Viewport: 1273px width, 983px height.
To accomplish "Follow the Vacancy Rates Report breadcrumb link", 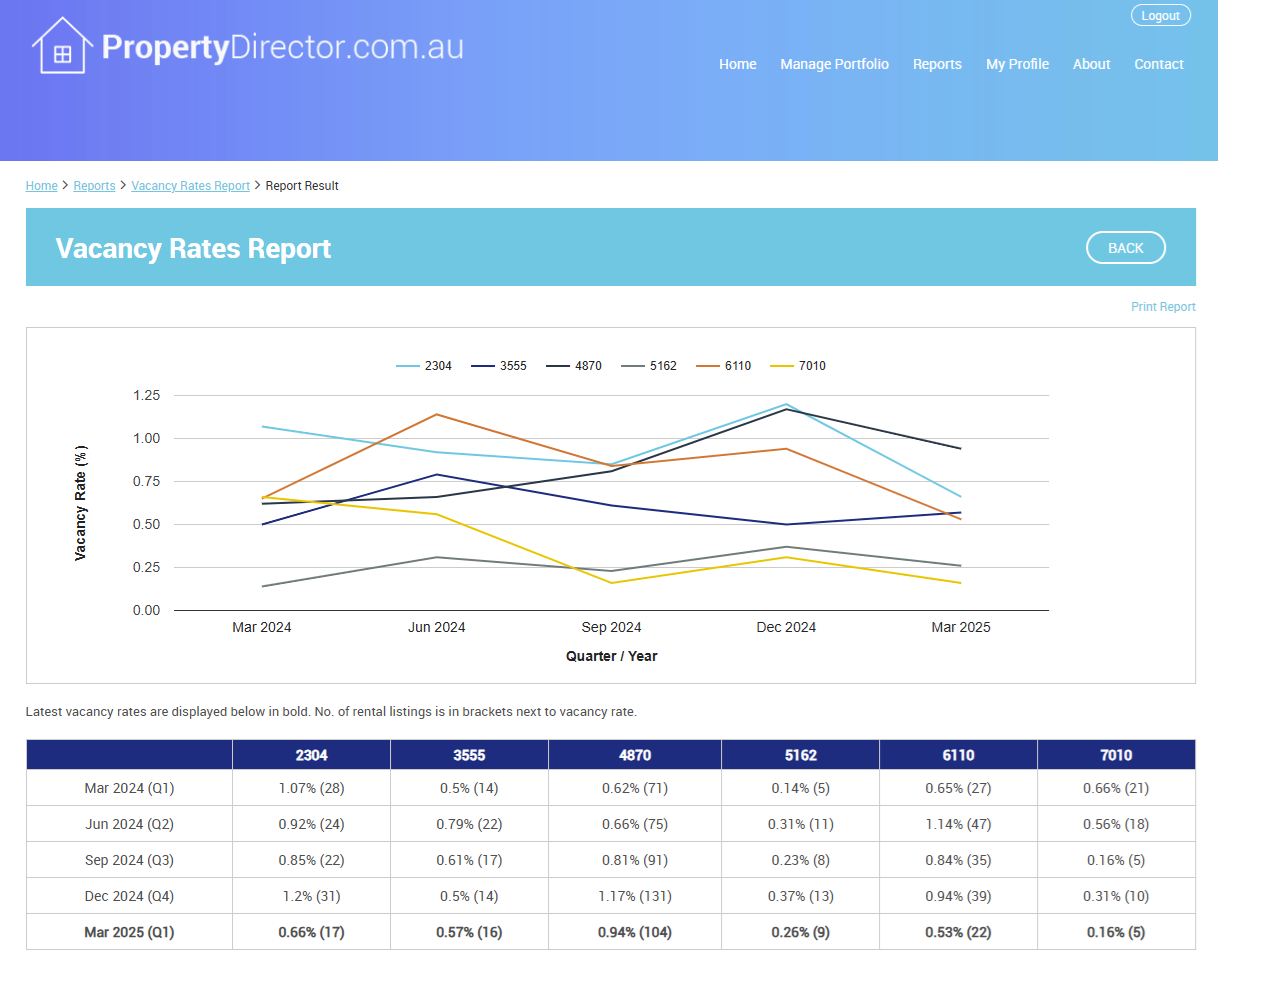I will tap(190, 186).
